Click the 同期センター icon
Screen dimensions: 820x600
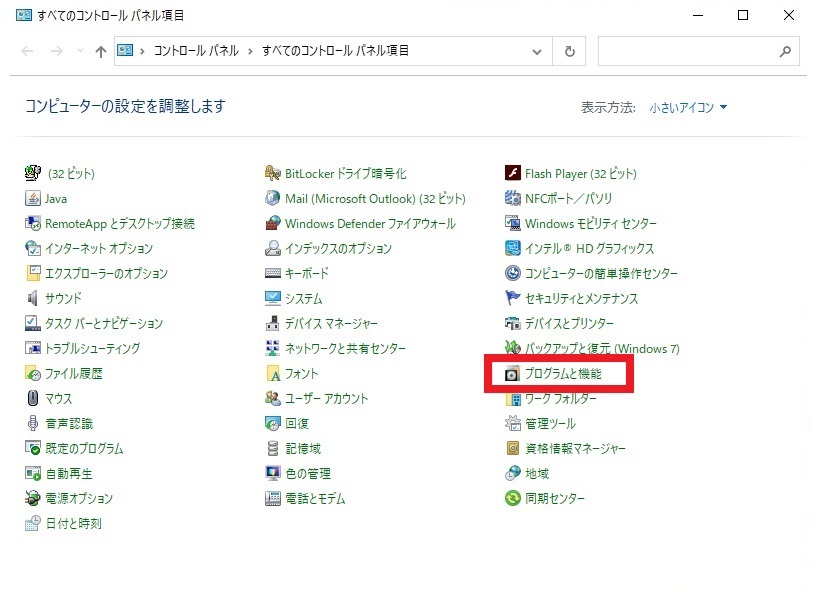513,499
